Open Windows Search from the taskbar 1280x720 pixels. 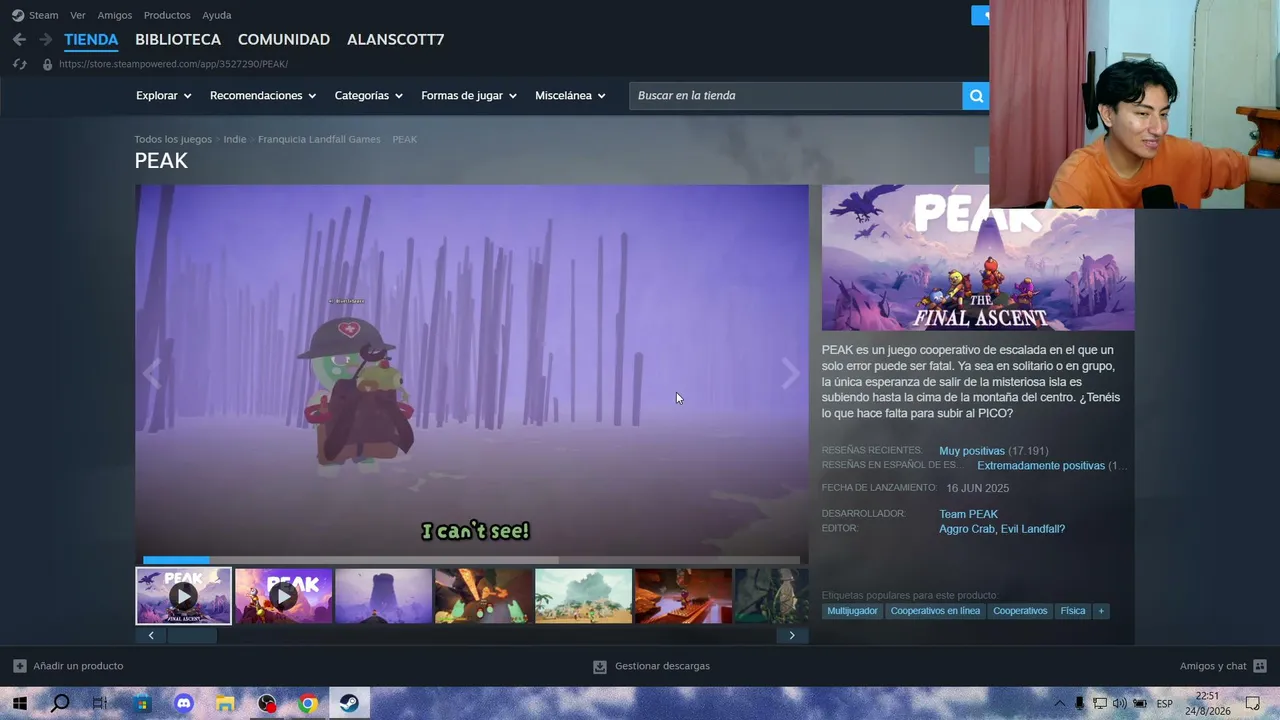60,703
